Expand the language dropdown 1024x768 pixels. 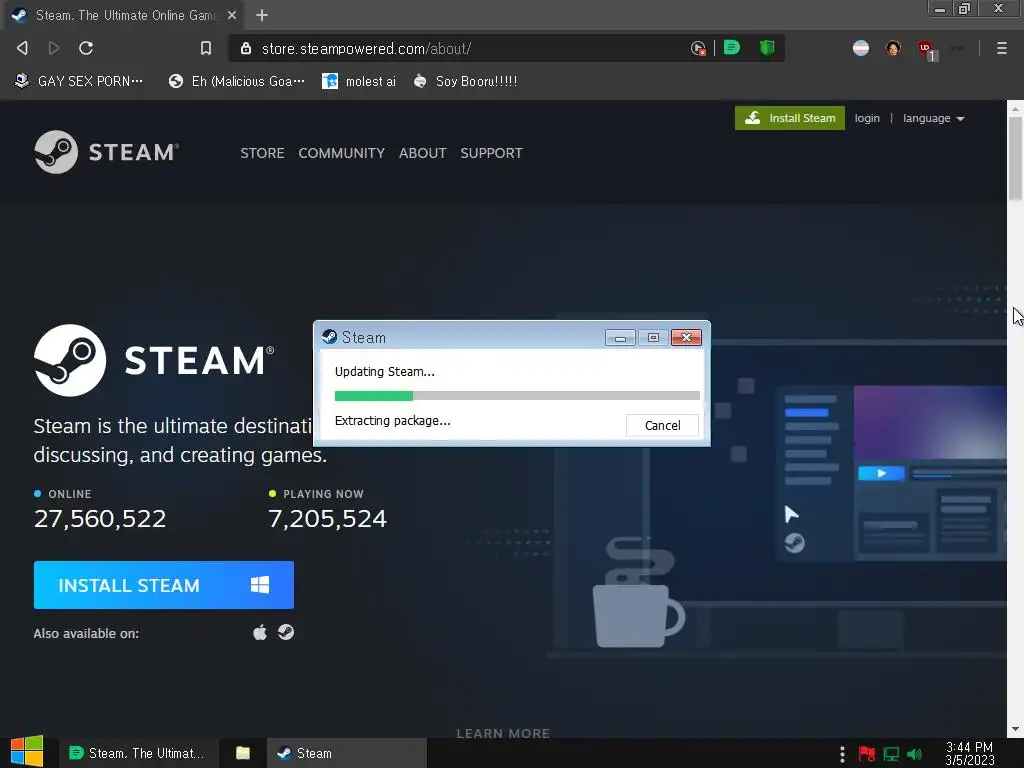pos(933,118)
